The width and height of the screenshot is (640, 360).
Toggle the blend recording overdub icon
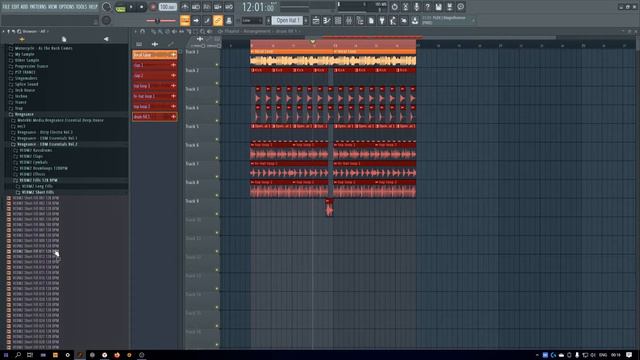[218, 7]
